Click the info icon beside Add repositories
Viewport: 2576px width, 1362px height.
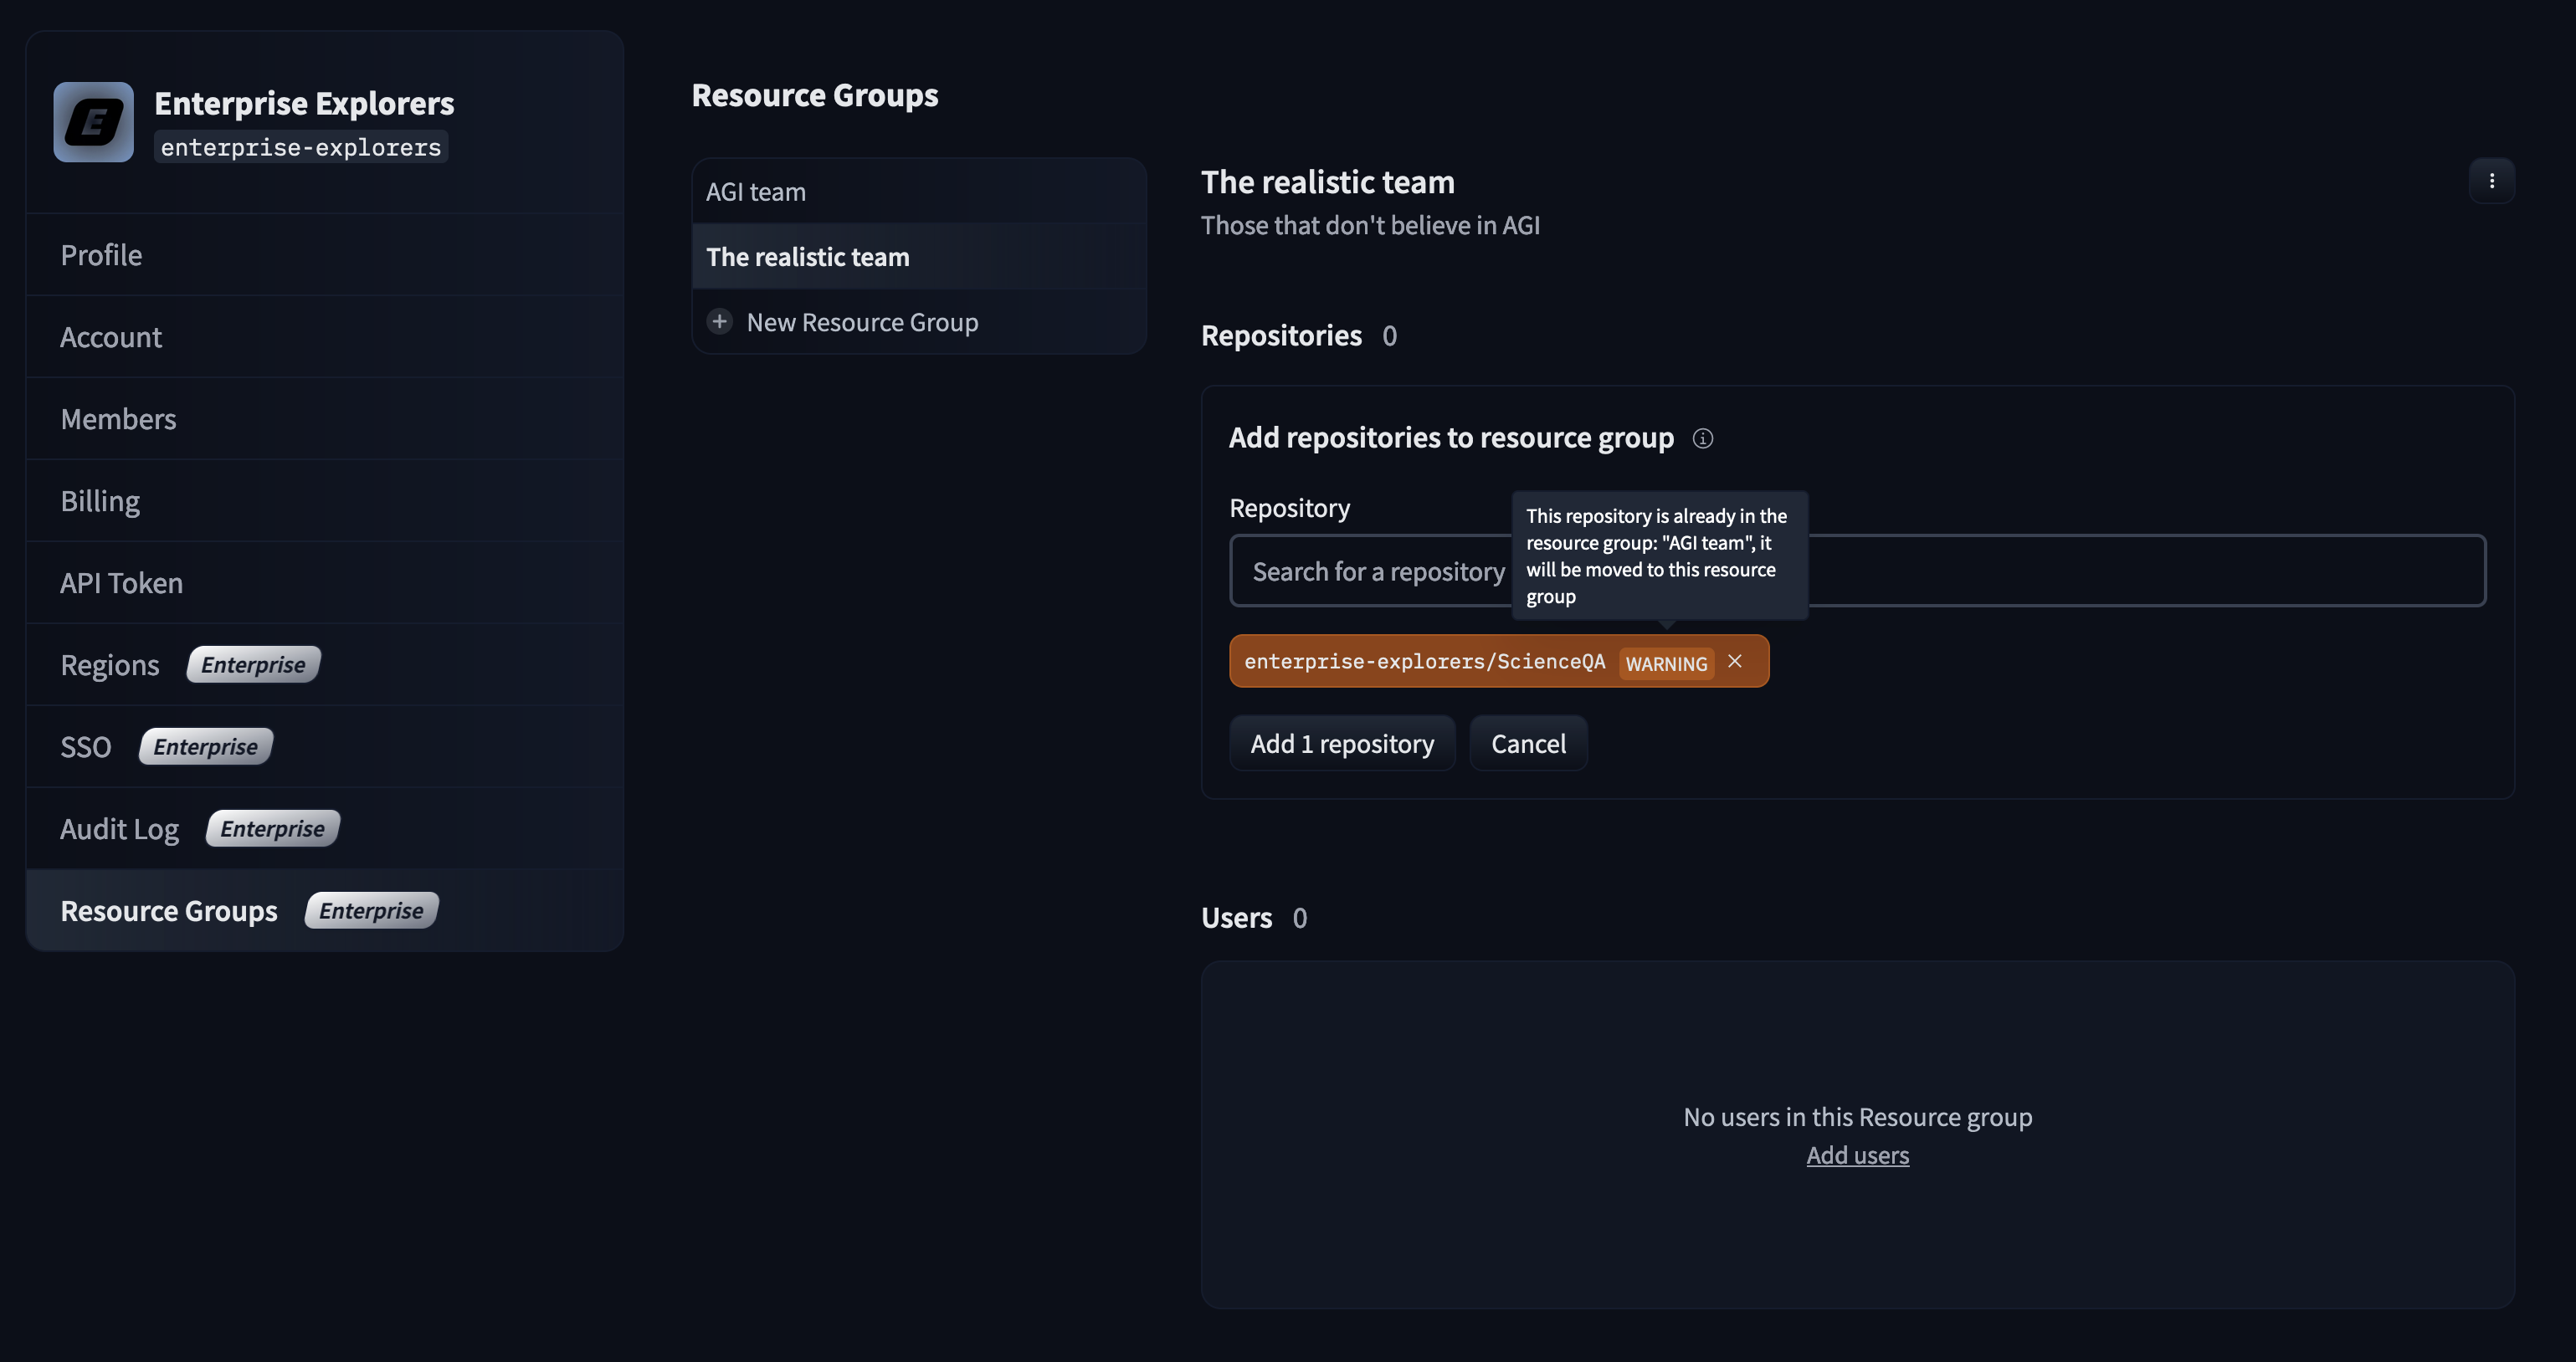[x=1702, y=438]
